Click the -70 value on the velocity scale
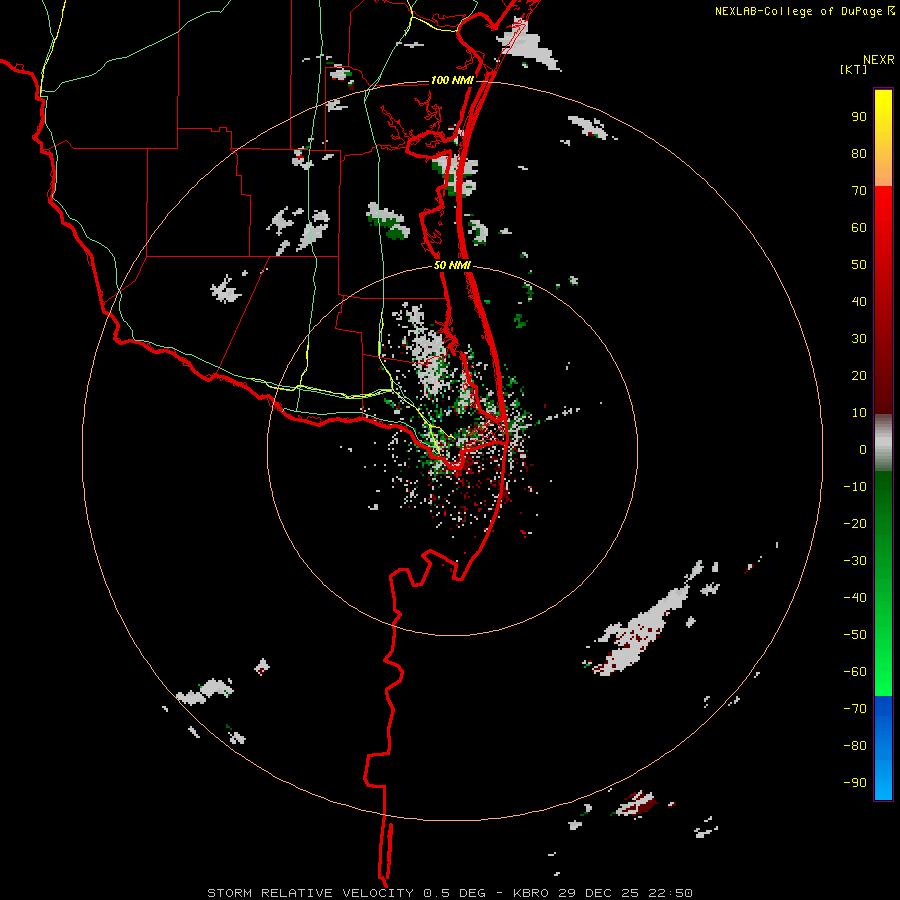 pos(855,709)
